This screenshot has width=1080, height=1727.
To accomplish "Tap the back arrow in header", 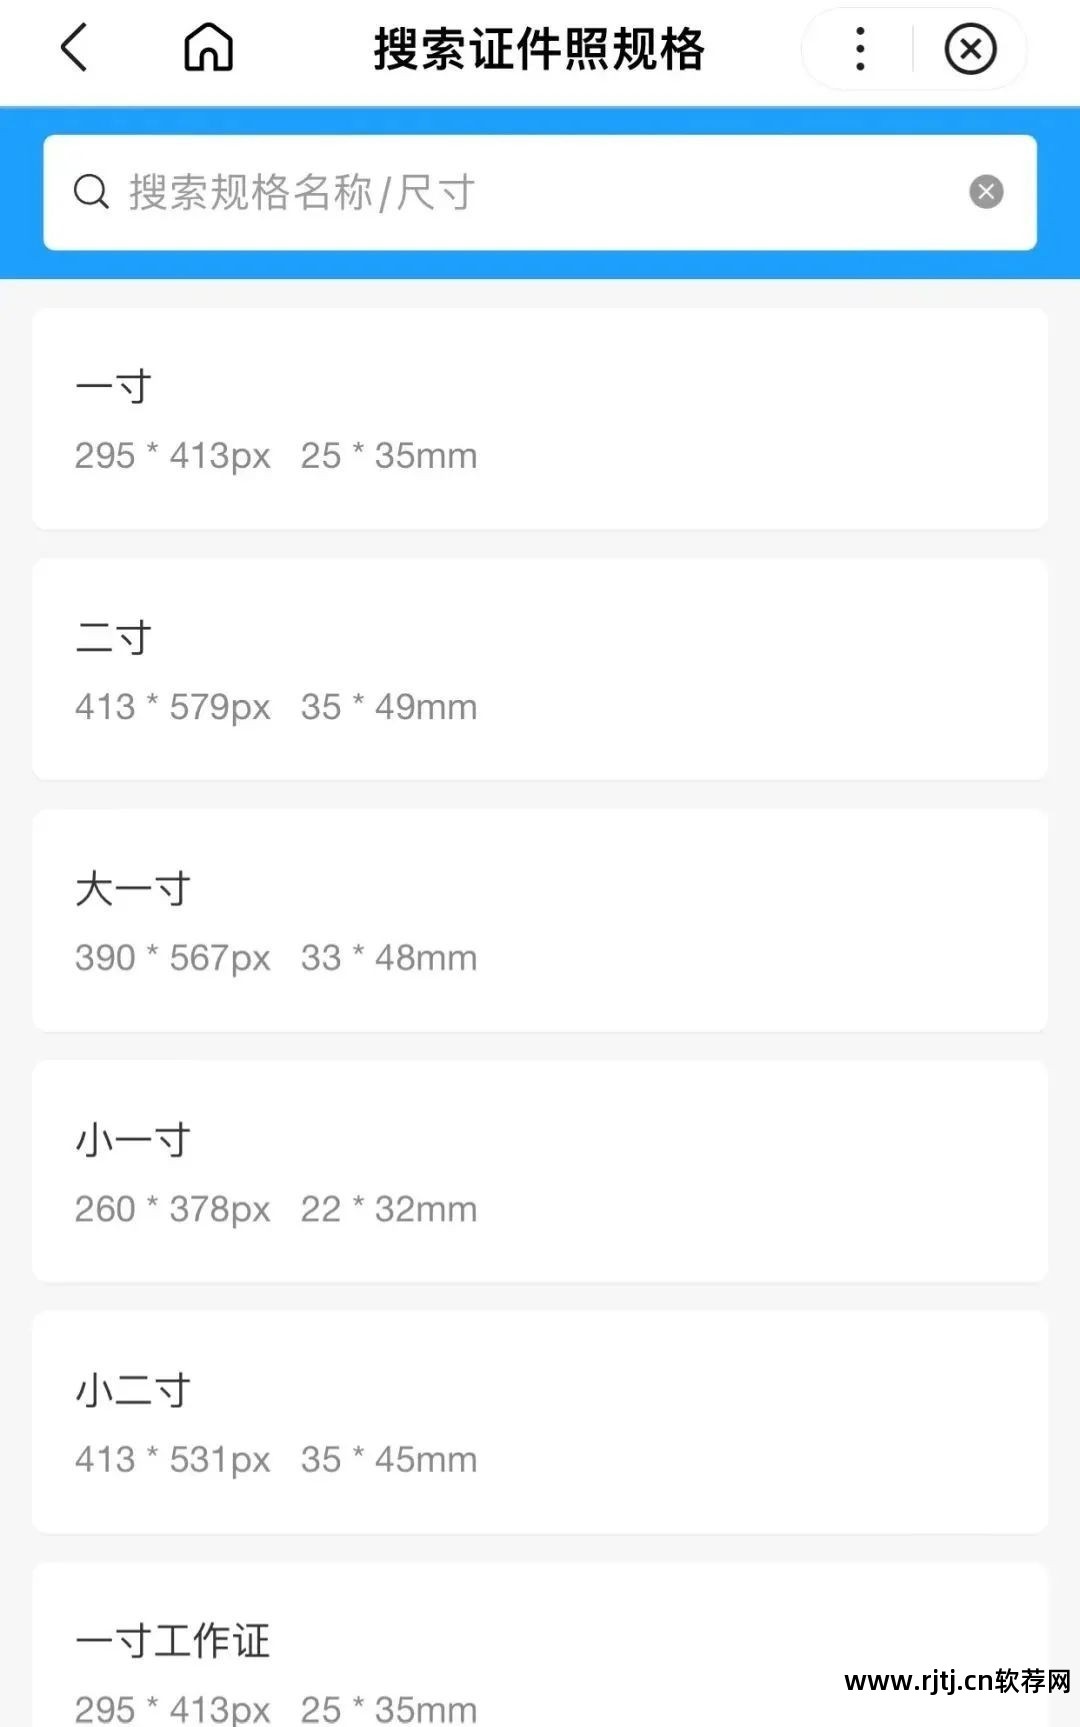I will (75, 48).
